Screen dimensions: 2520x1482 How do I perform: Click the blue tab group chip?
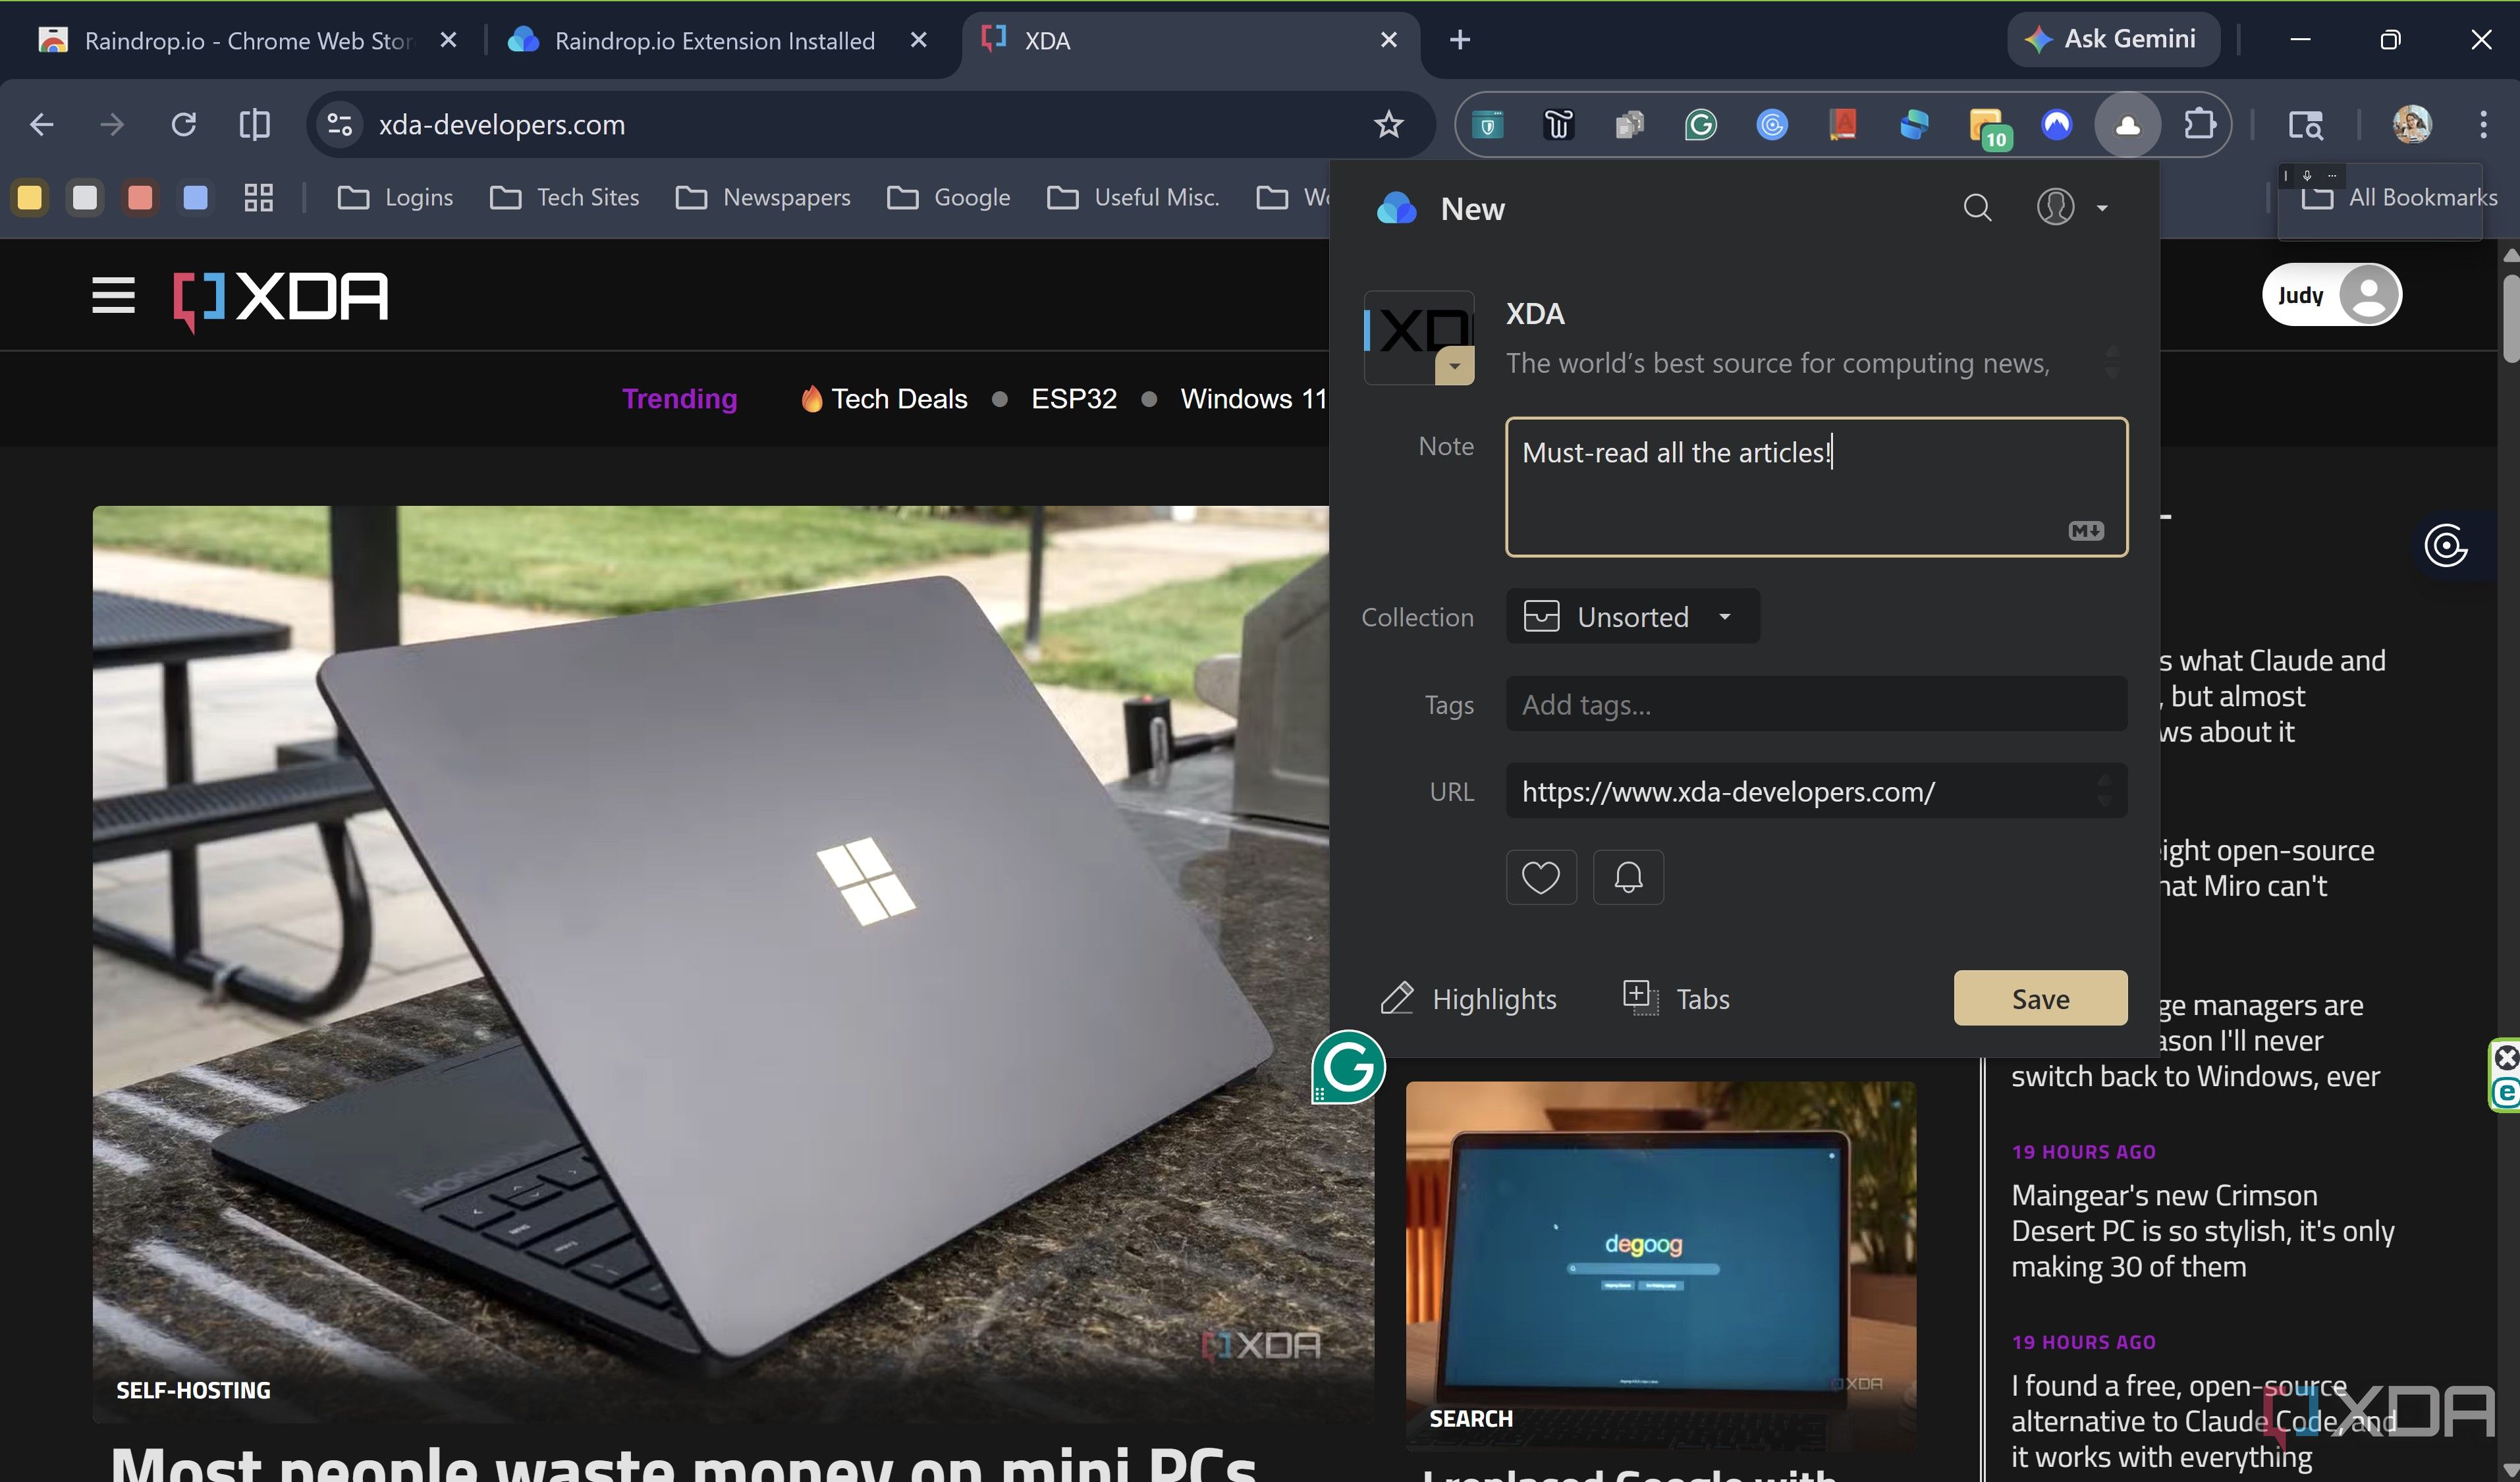pyautogui.click(x=196, y=198)
